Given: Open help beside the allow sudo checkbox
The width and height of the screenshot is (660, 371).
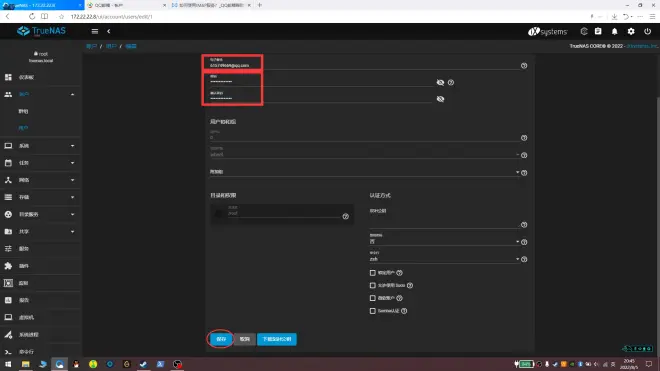Looking at the screenshot, I should click(x=410, y=286).
